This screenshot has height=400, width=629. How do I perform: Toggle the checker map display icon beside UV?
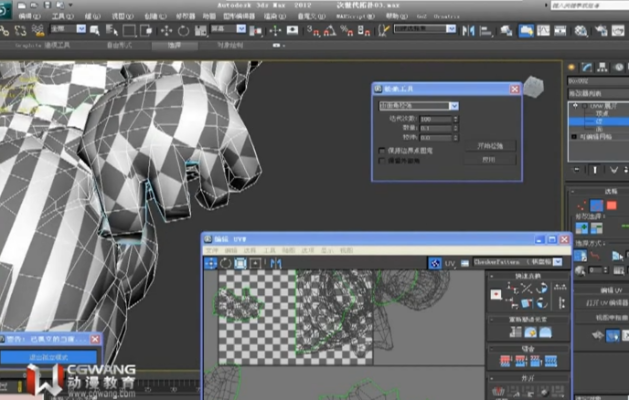coord(435,263)
